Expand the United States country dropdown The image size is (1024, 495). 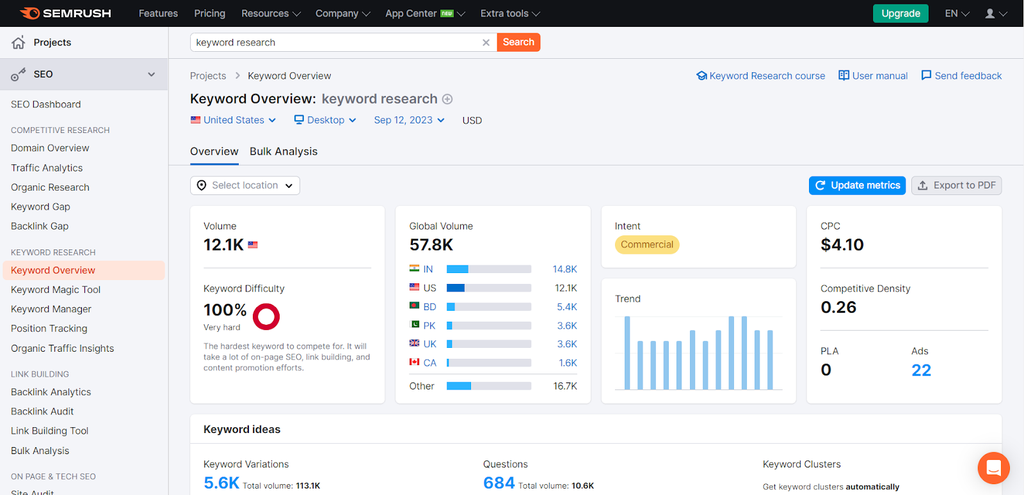click(234, 120)
